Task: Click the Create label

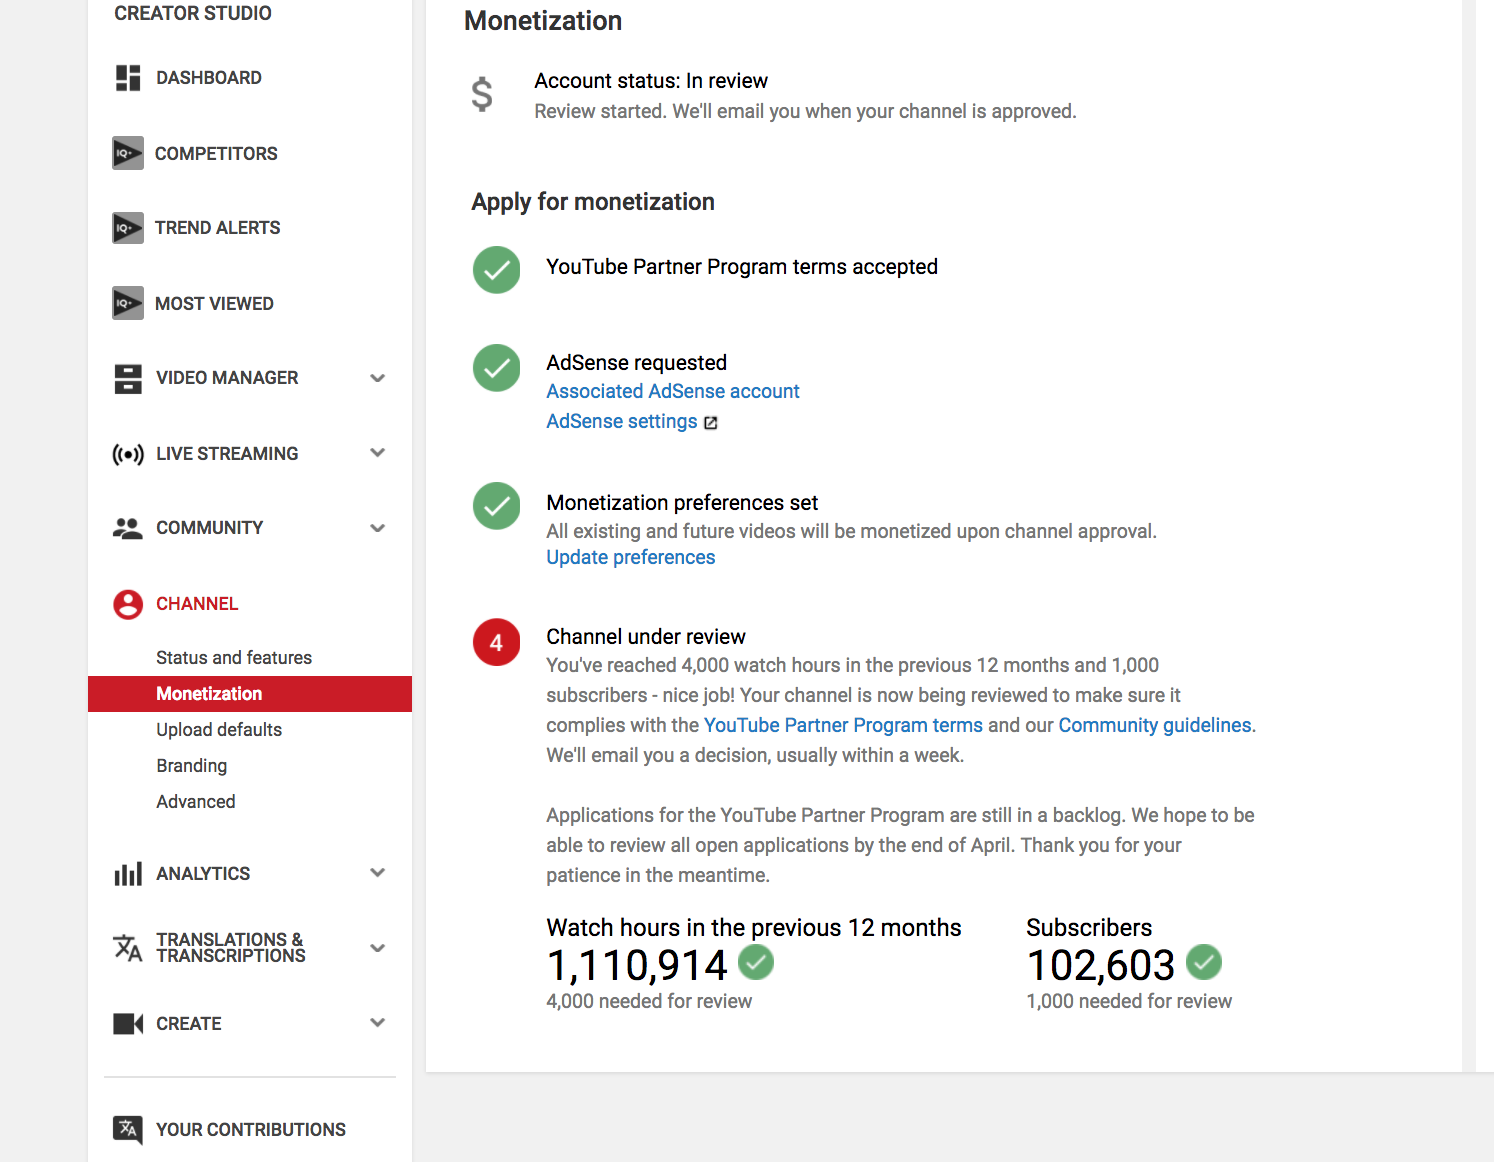Action: click(x=189, y=1024)
